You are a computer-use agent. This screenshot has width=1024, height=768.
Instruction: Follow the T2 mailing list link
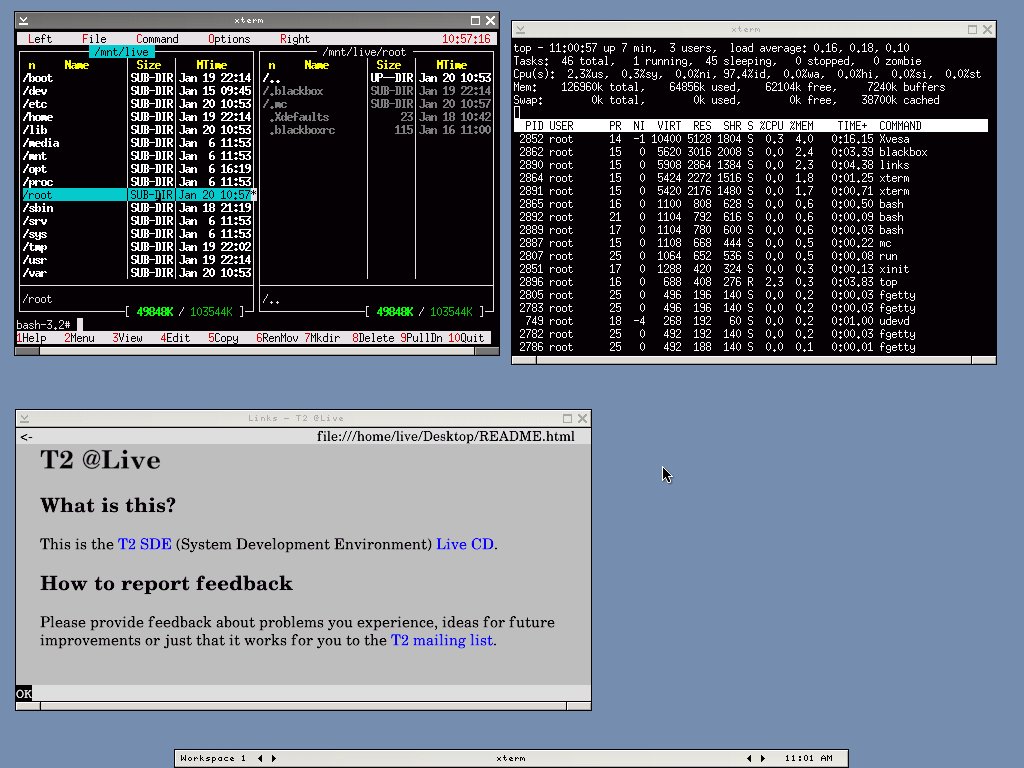(x=441, y=640)
